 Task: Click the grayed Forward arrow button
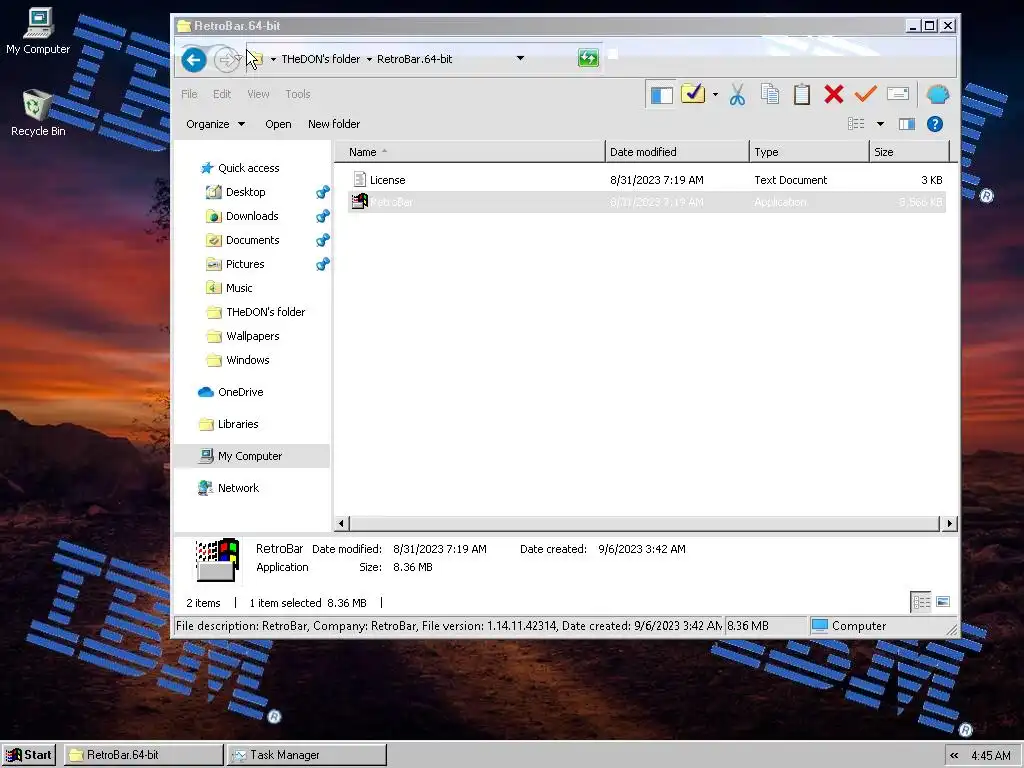[x=225, y=60]
